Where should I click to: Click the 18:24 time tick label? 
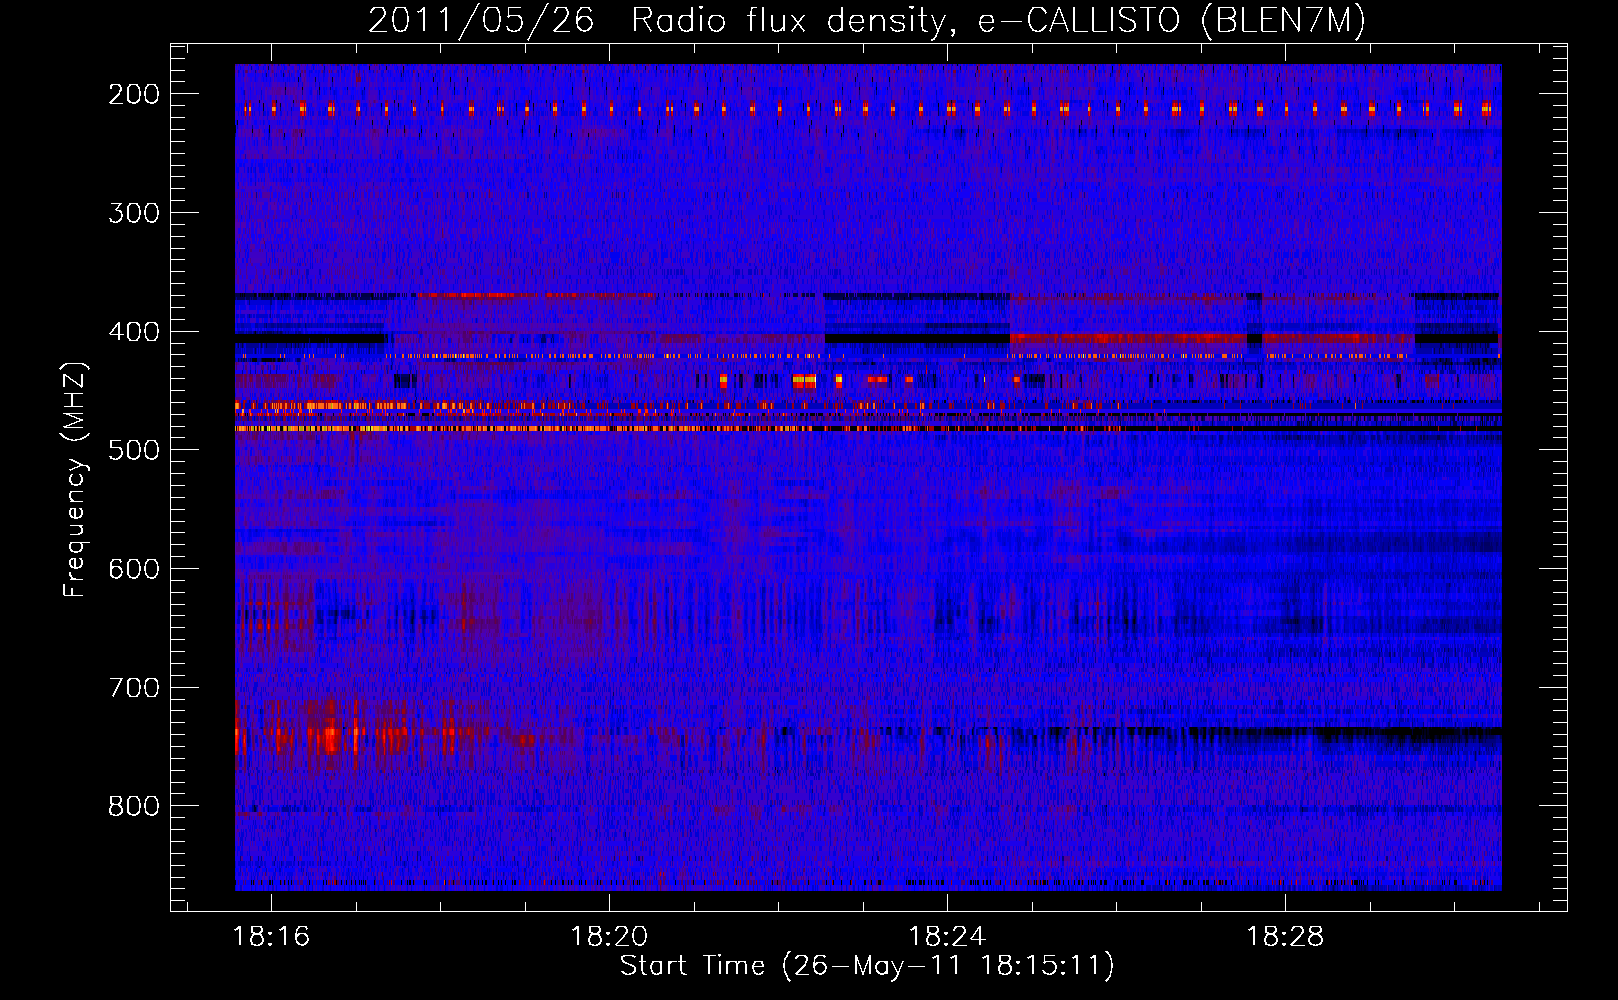click(946, 937)
